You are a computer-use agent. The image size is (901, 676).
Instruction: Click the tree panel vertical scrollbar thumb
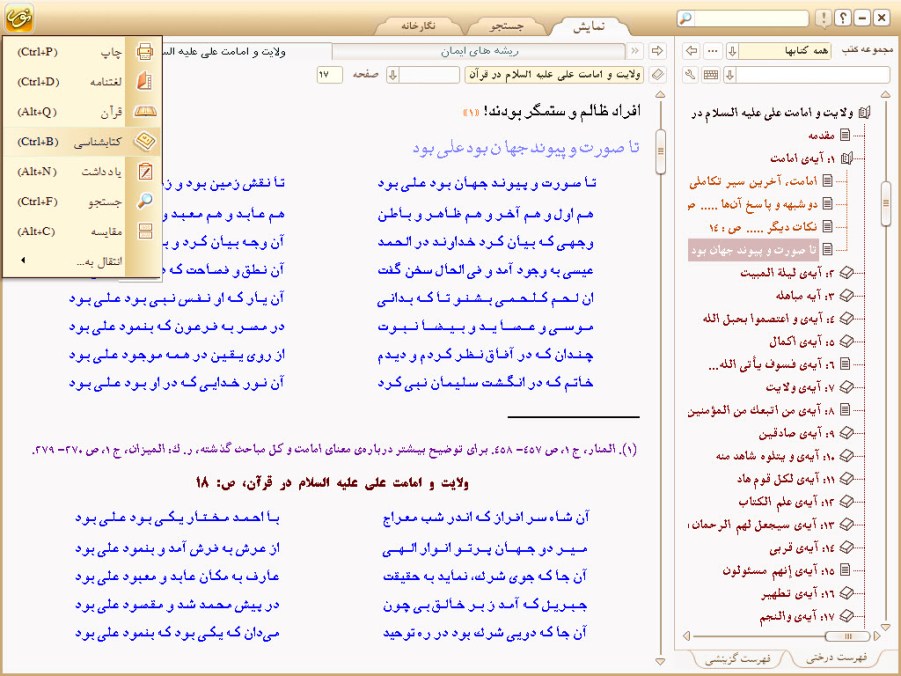tap(885, 203)
